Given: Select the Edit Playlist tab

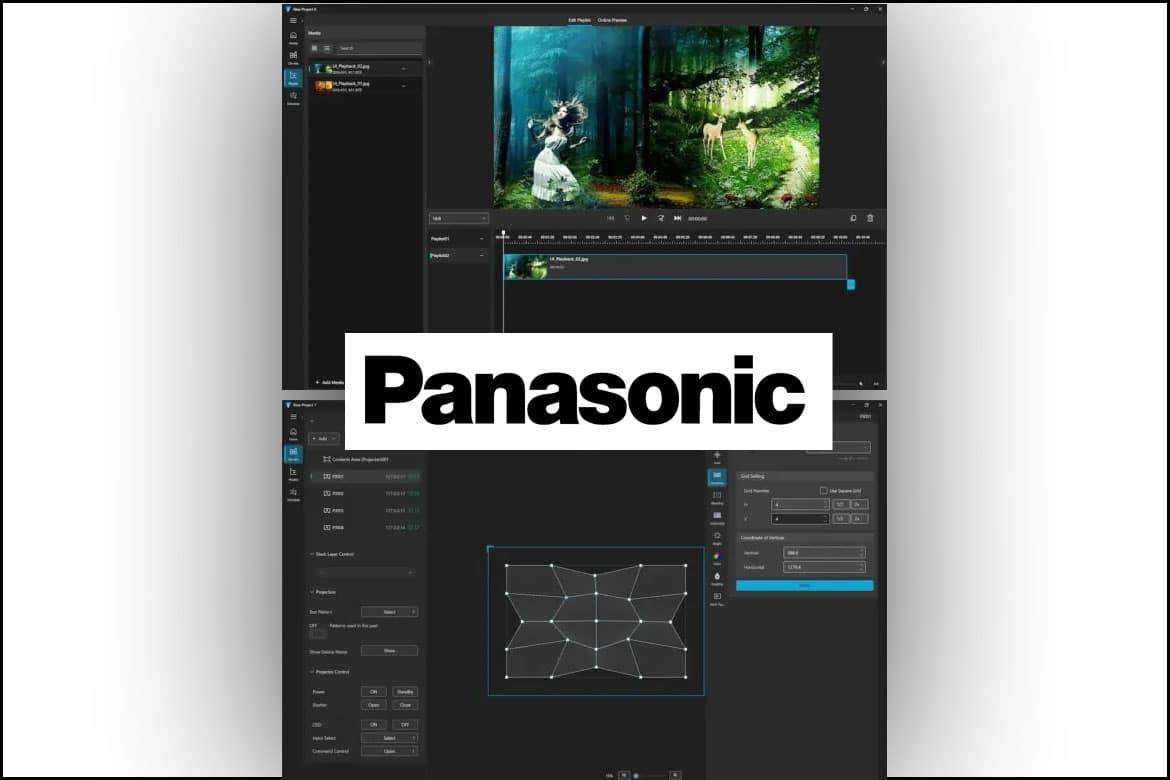Looking at the screenshot, I should click(x=582, y=20).
